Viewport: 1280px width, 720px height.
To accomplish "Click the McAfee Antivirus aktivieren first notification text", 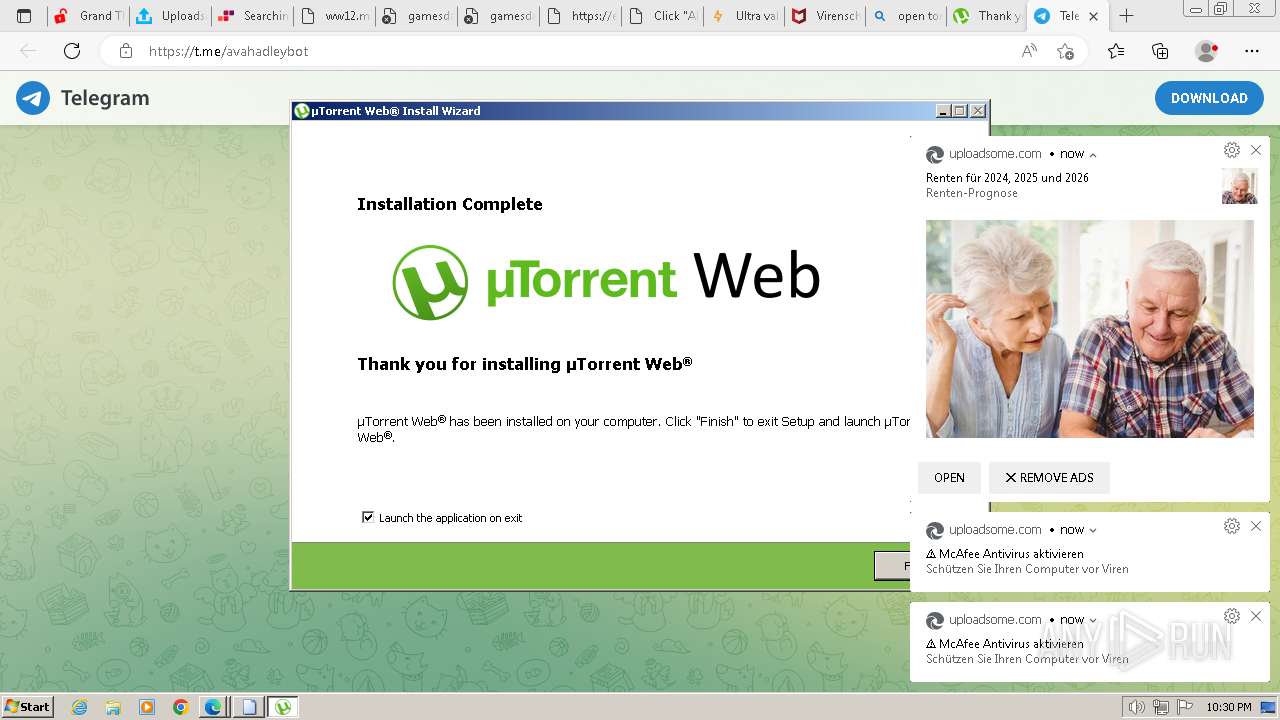I will coord(1004,553).
